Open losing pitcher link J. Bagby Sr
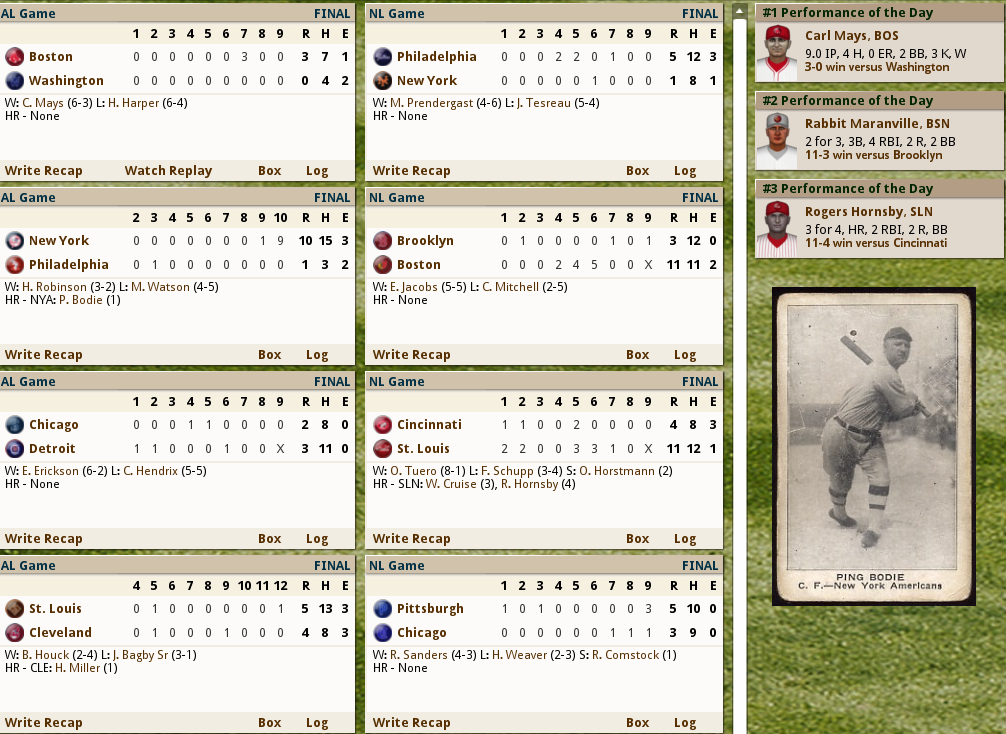 [140, 655]
